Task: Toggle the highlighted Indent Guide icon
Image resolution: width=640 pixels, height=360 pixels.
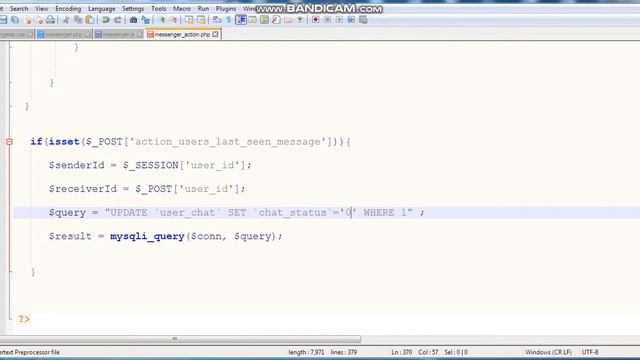Action: coord(241,20)
